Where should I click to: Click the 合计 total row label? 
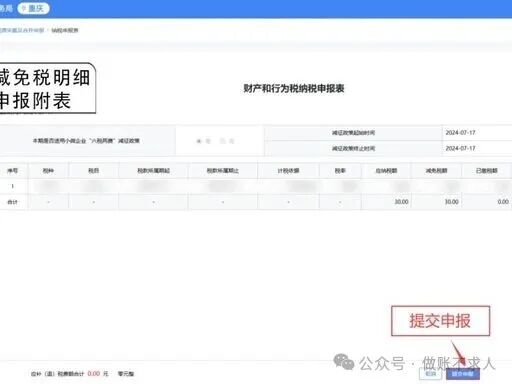(13, 202)
